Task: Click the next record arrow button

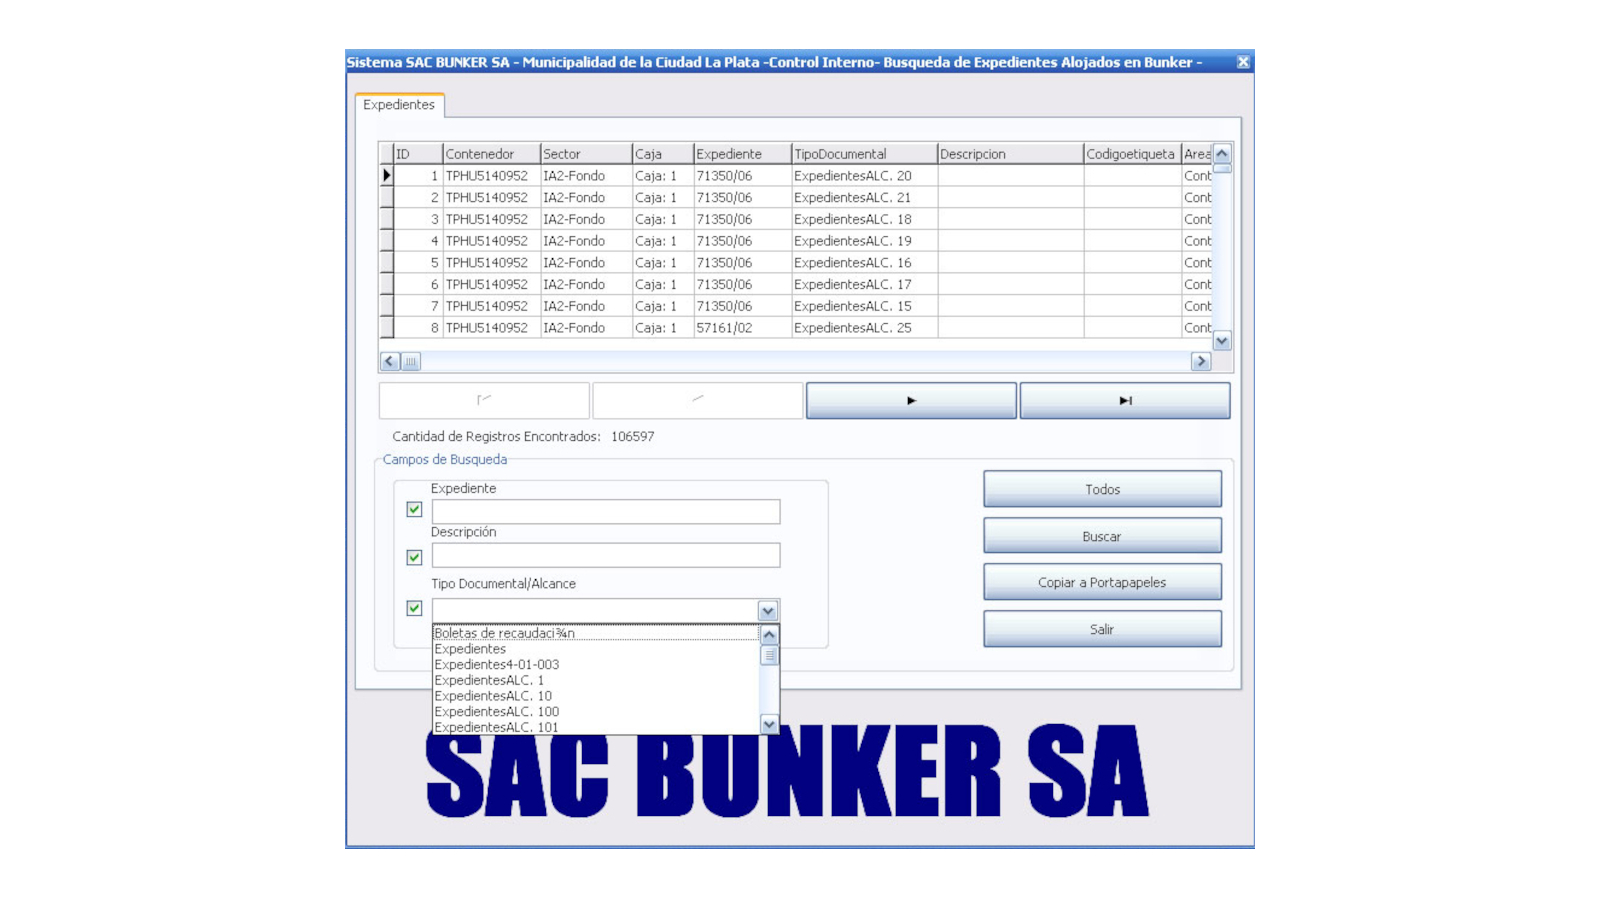Action: [910, 400]
